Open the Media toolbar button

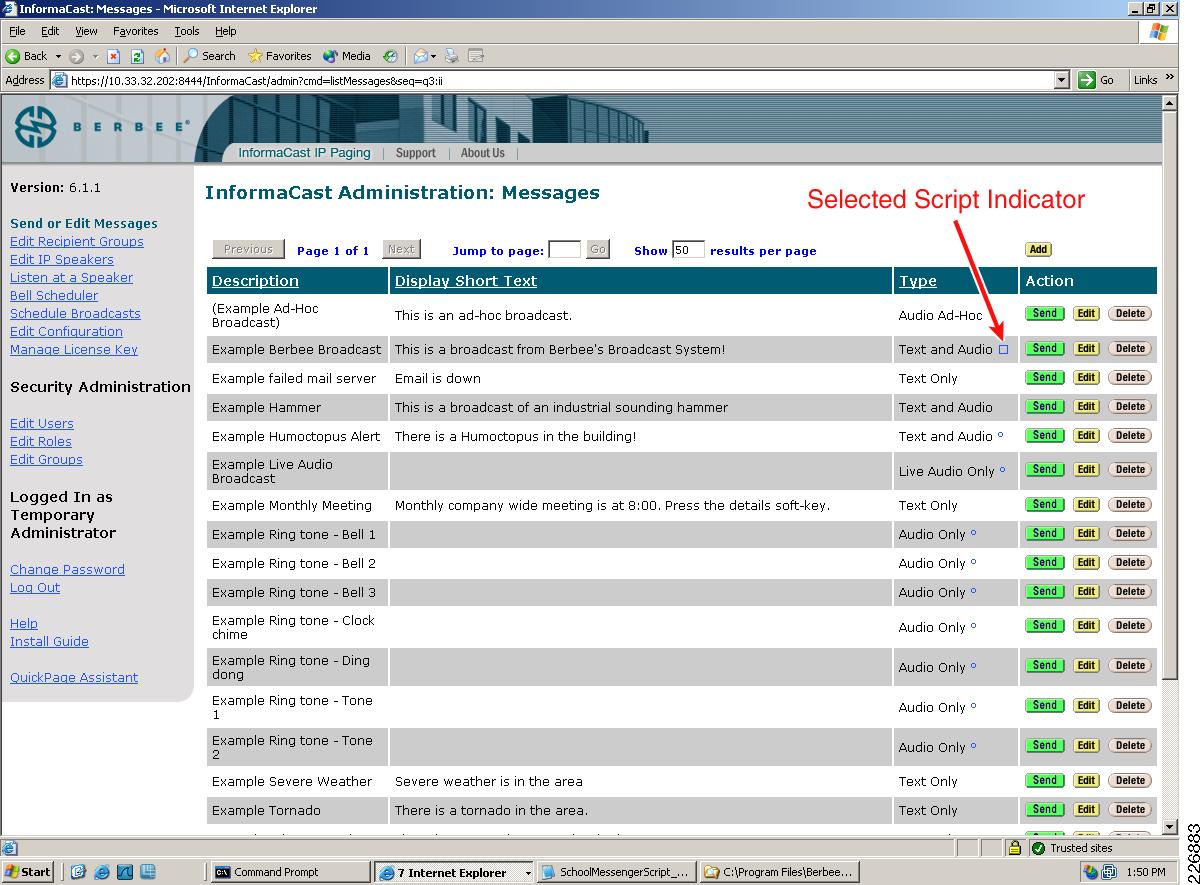pyautogui.click(x=347, y=56)
